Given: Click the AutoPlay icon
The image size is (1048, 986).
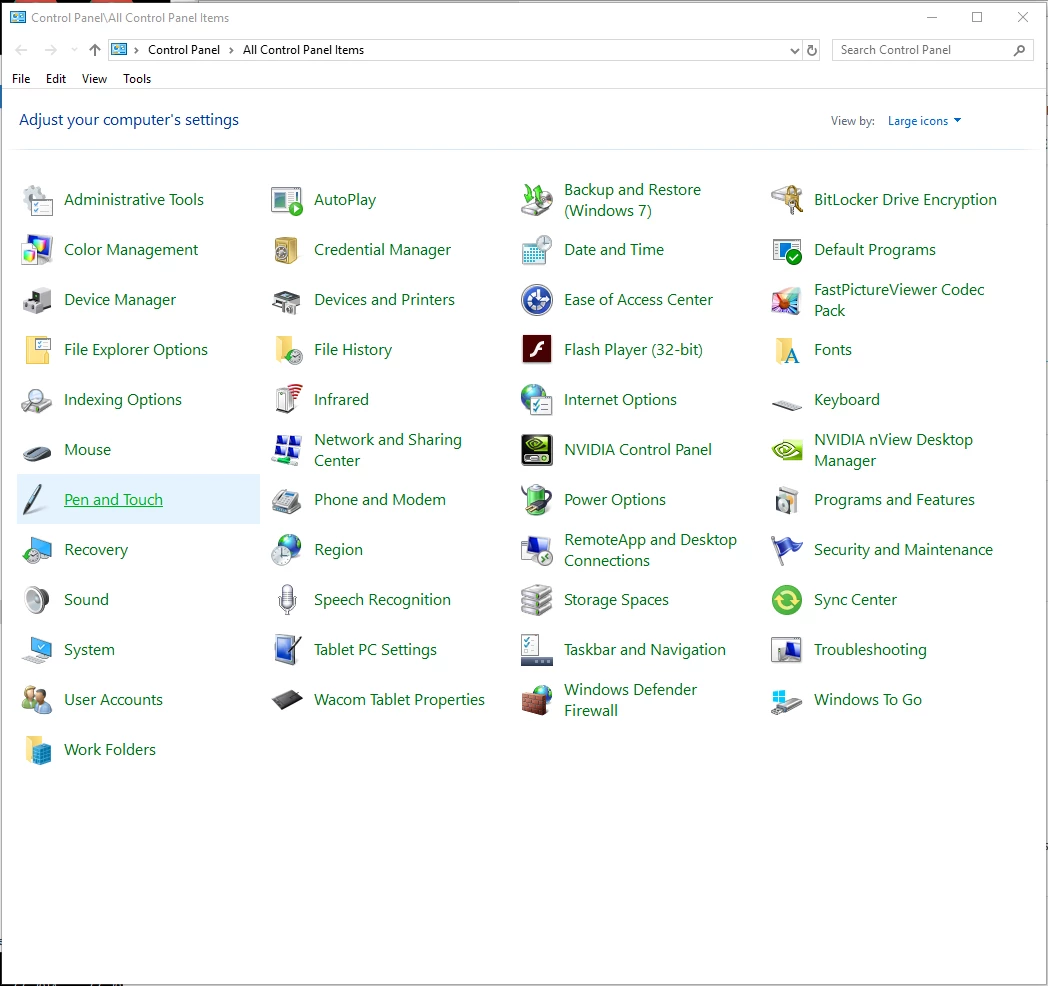Looking at the screenshot, I should (x=287, y=200).
